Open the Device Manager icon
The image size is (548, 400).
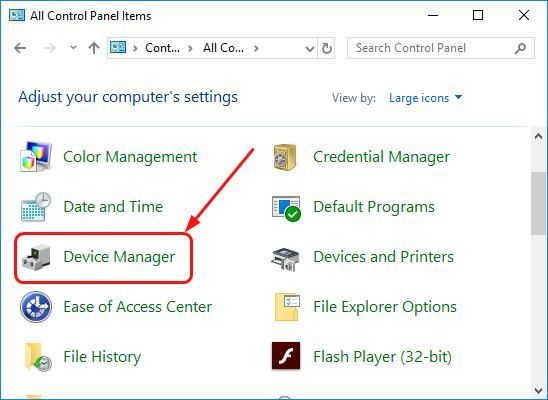36,257
